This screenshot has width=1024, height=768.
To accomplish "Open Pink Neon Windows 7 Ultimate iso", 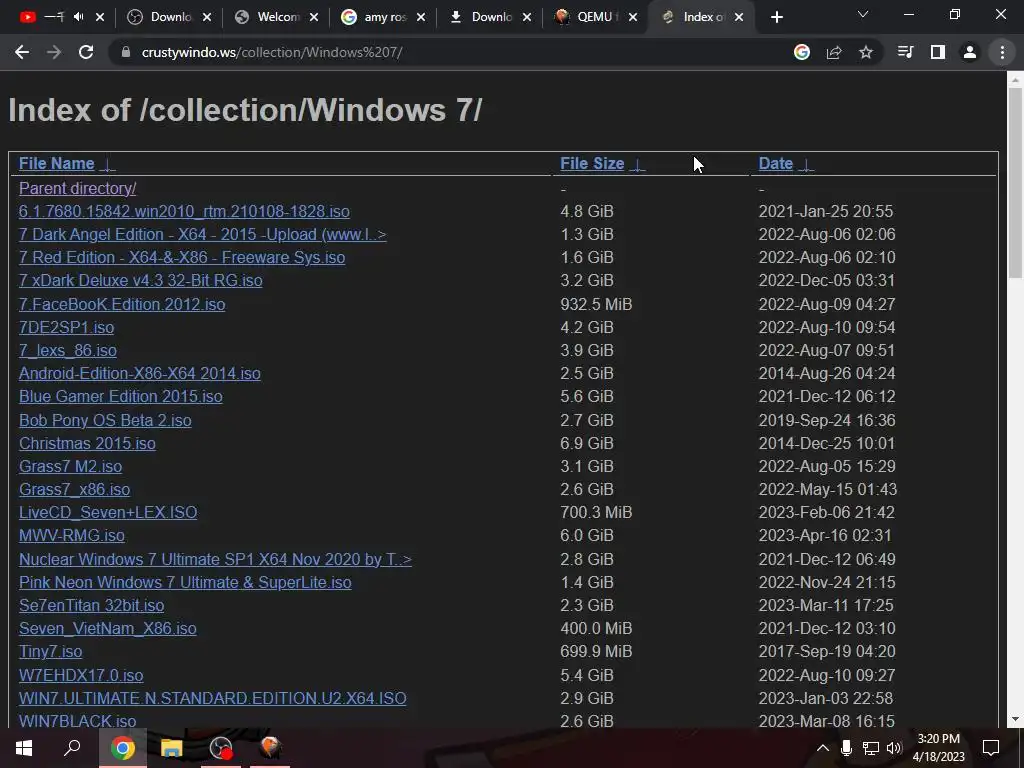I will pyautogui.click(x=185, y=582).
